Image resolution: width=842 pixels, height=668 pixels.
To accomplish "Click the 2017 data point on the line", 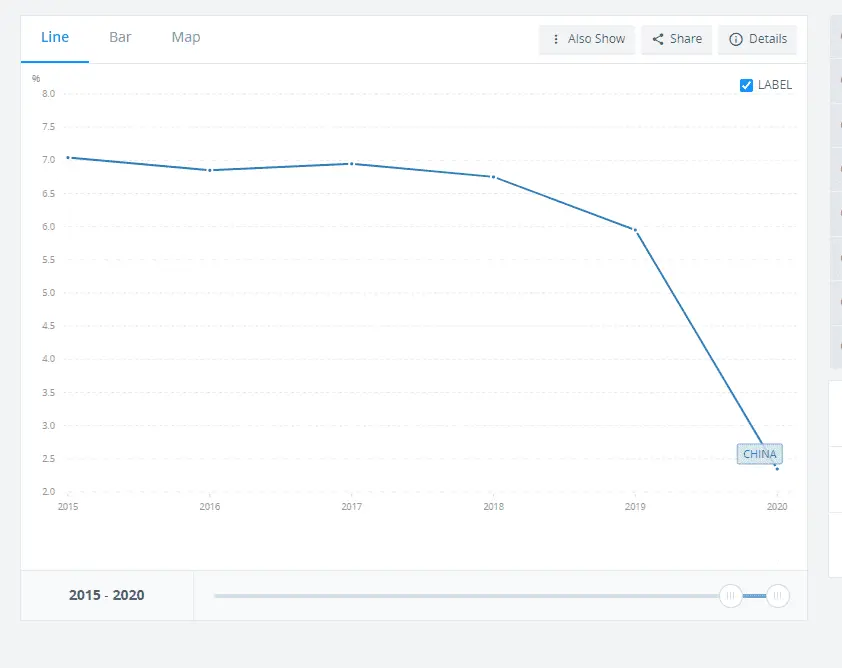I will point(352,163).
